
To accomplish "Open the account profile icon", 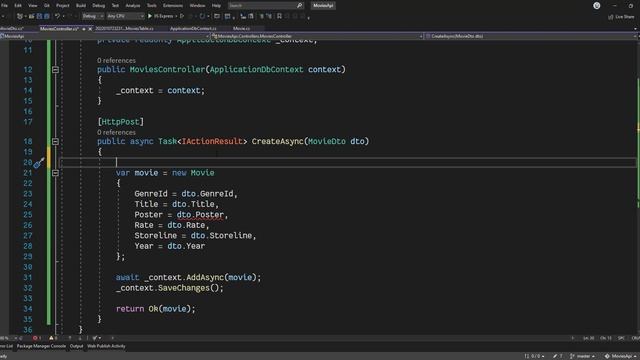I will click(x=597, y=6).
